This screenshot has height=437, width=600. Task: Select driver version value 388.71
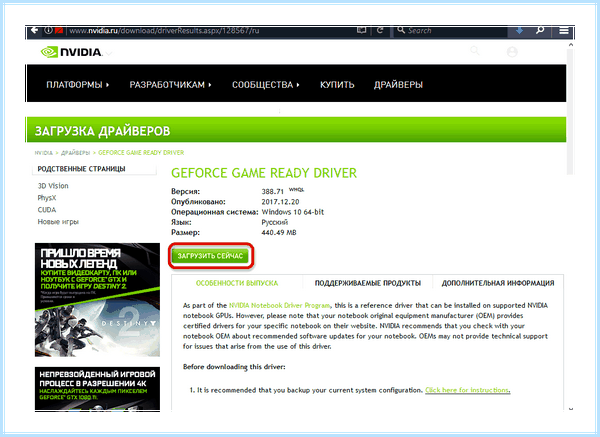tap(273, 191)
